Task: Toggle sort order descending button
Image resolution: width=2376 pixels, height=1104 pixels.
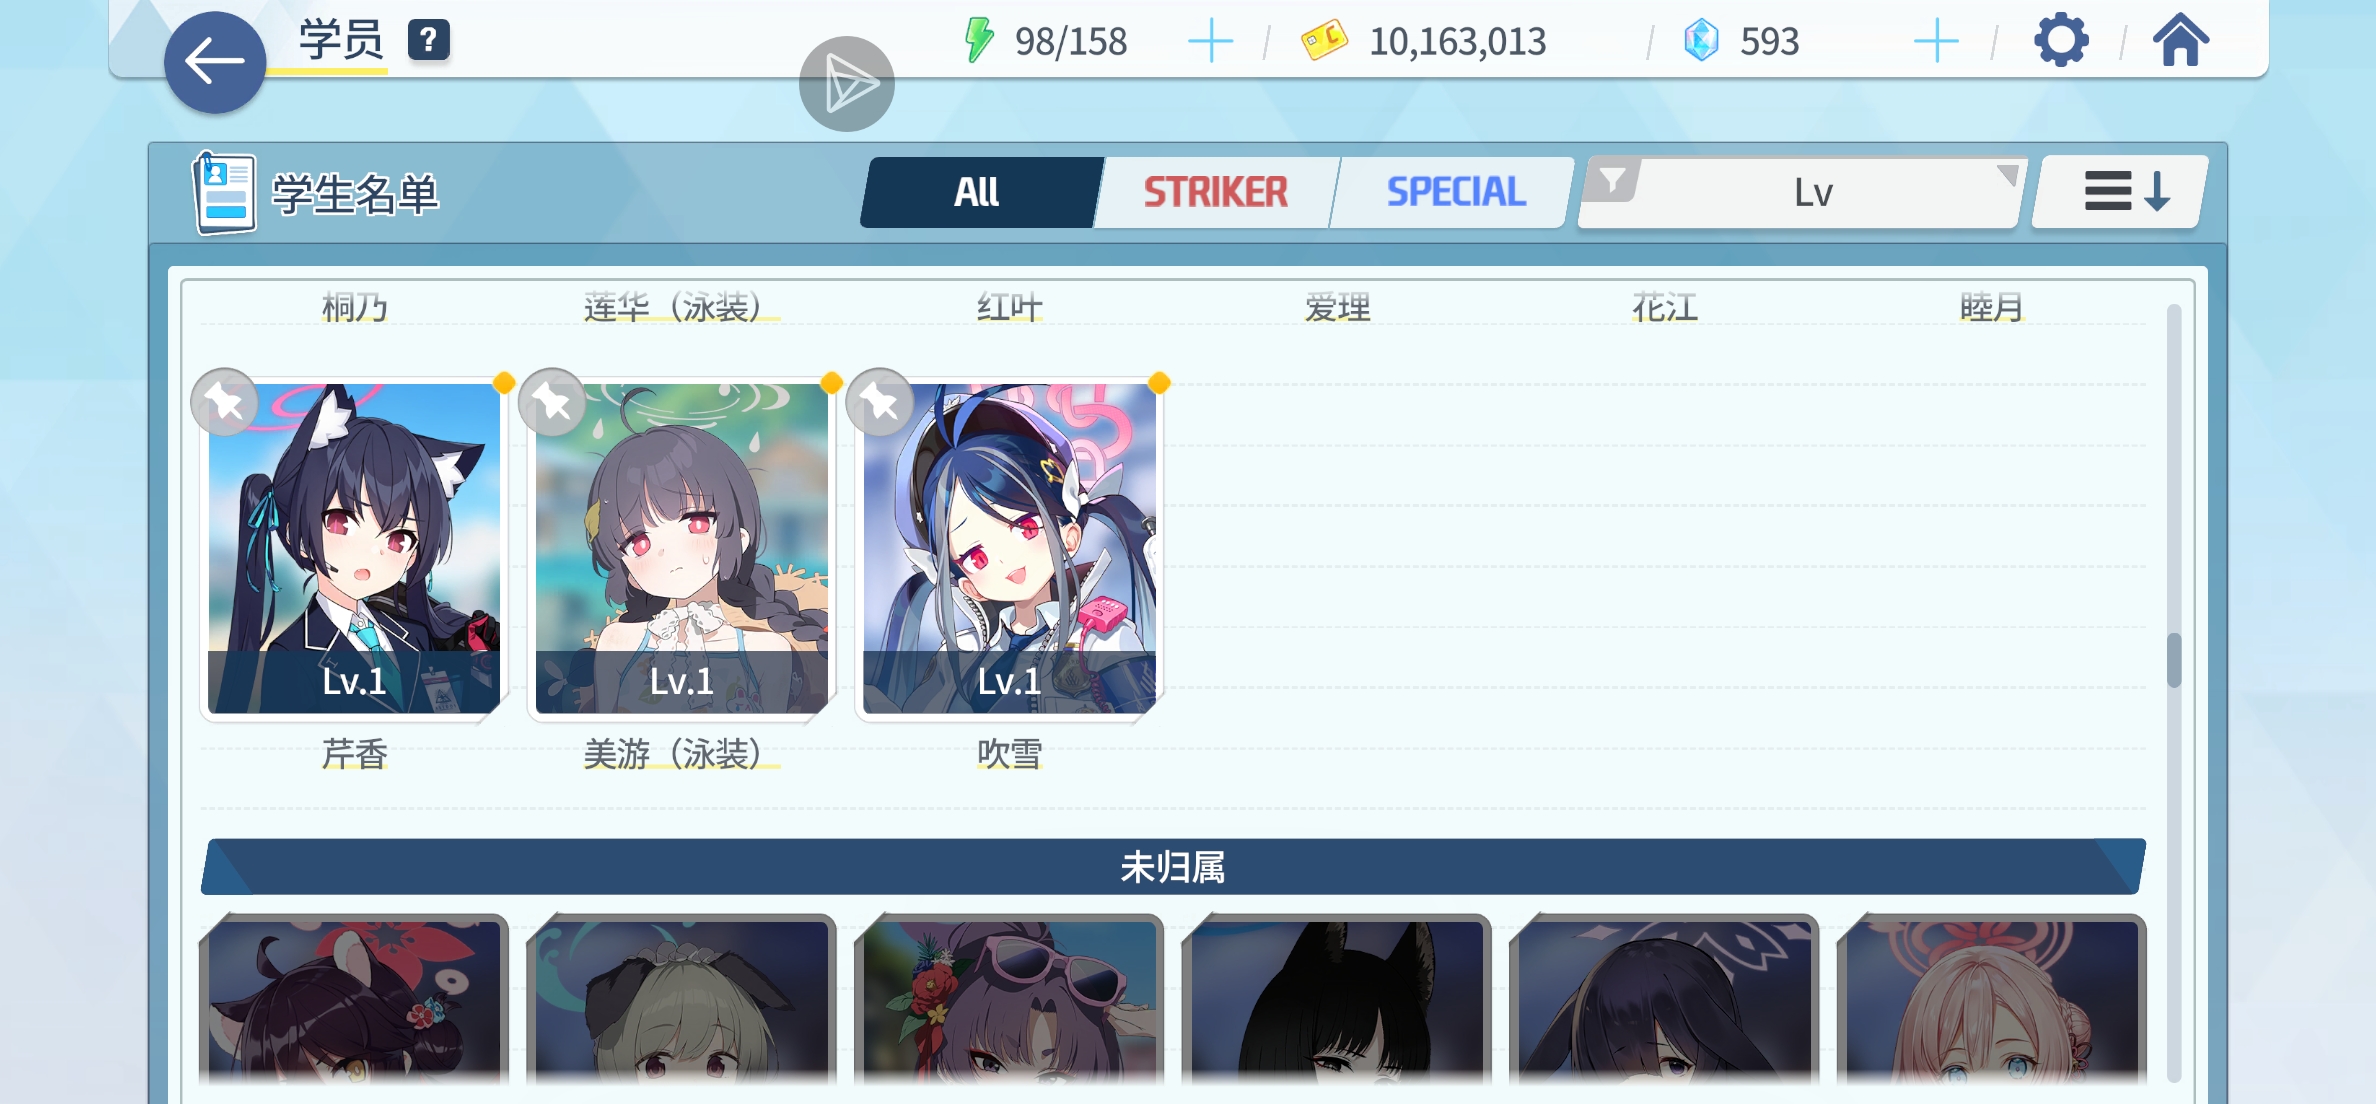Action: point(2122,191)
